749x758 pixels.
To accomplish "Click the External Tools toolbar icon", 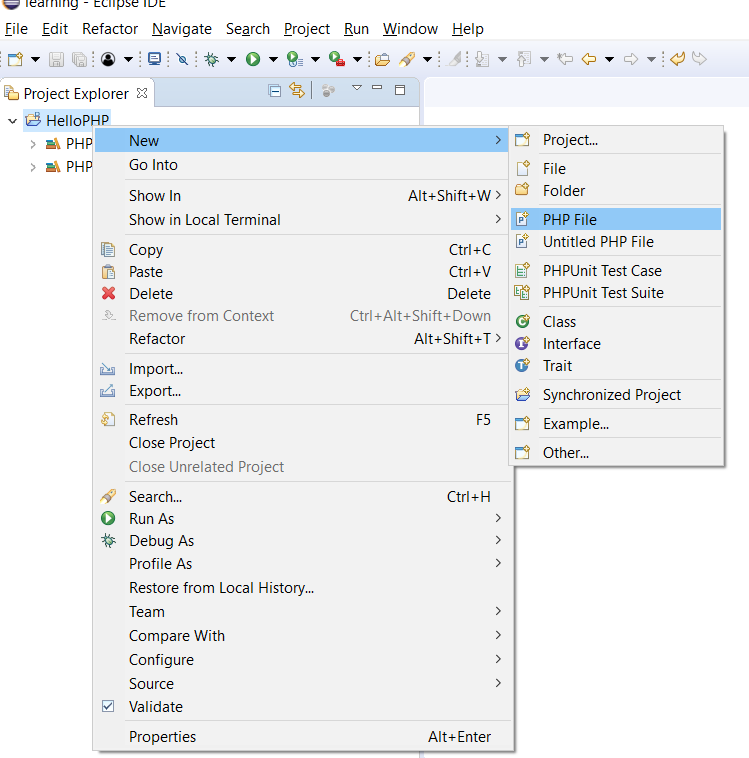I will (337, 59).
